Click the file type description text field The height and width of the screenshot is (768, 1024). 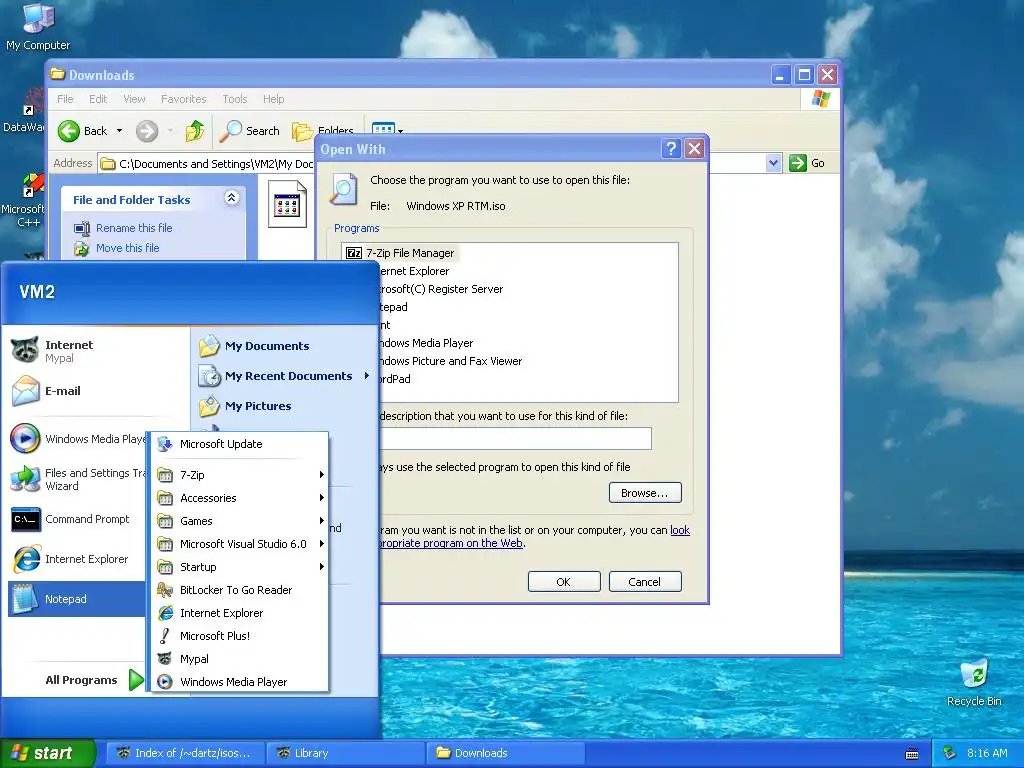515,438
